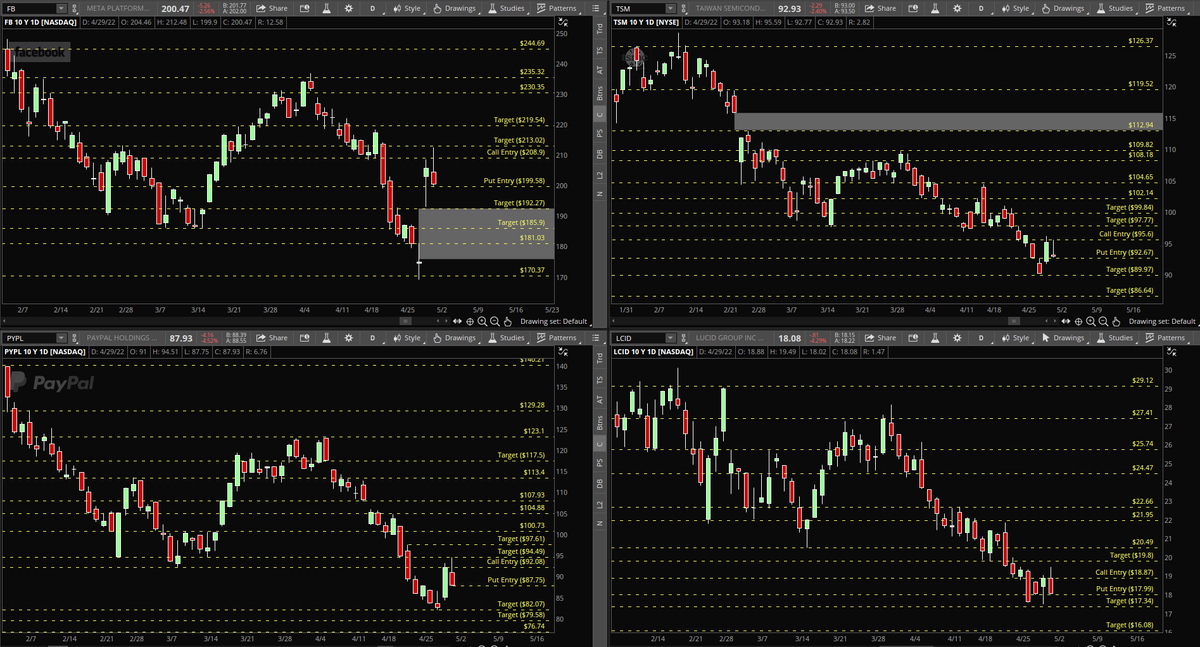Open Drawing set: Default under TSM chart
1200x647 pixels.
1162,322
